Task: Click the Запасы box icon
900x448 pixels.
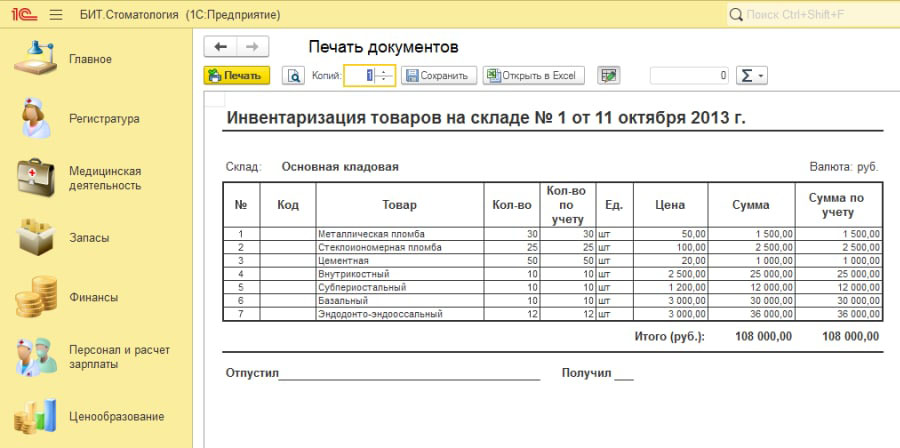Action: pos(36,236)
